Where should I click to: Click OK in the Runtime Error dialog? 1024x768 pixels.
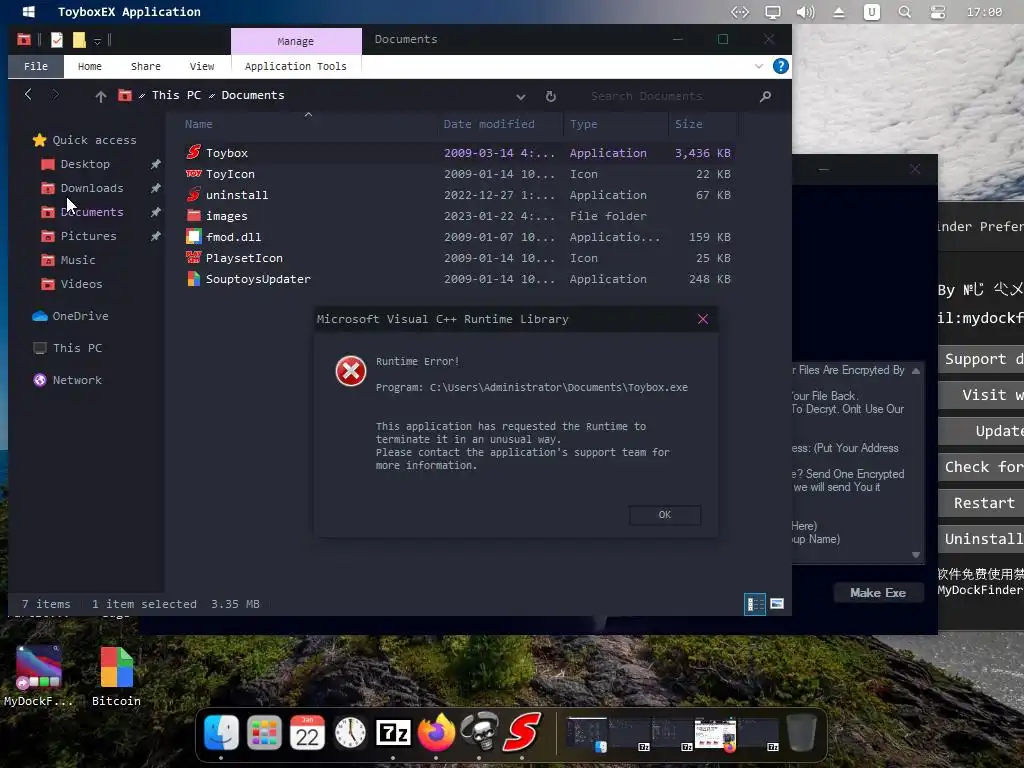(665, 515)
